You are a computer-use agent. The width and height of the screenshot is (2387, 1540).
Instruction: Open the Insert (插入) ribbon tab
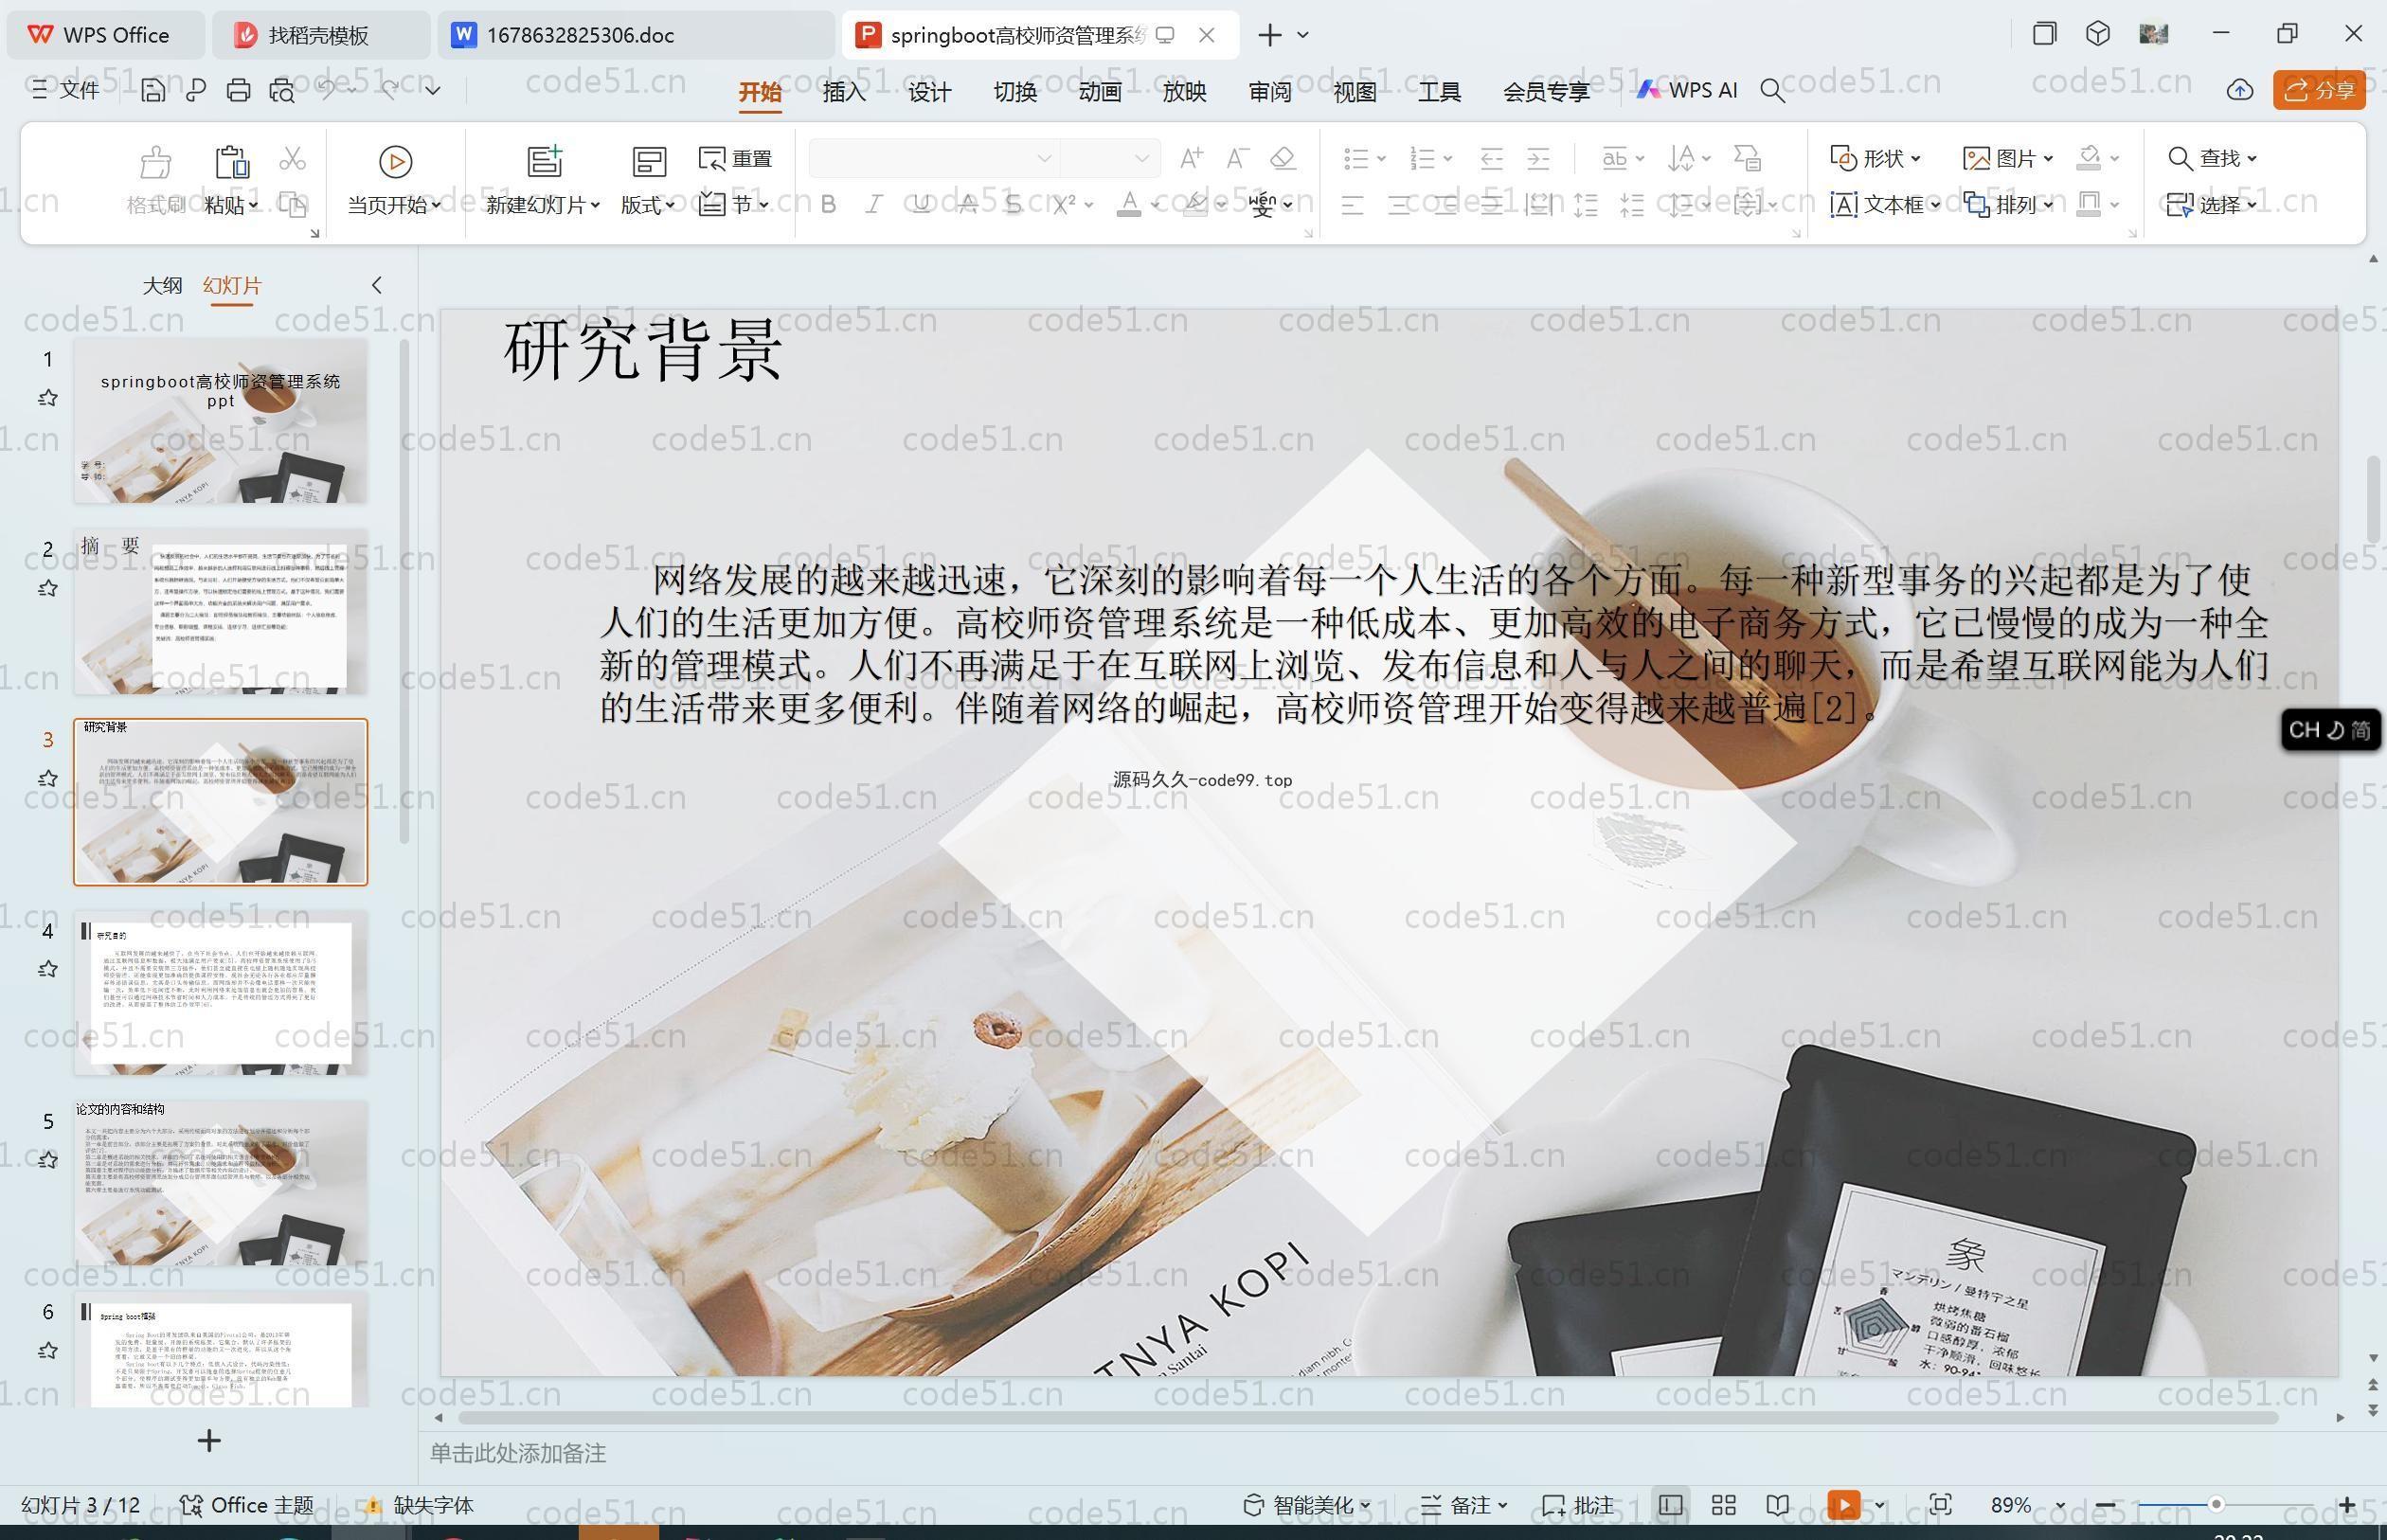844,92
